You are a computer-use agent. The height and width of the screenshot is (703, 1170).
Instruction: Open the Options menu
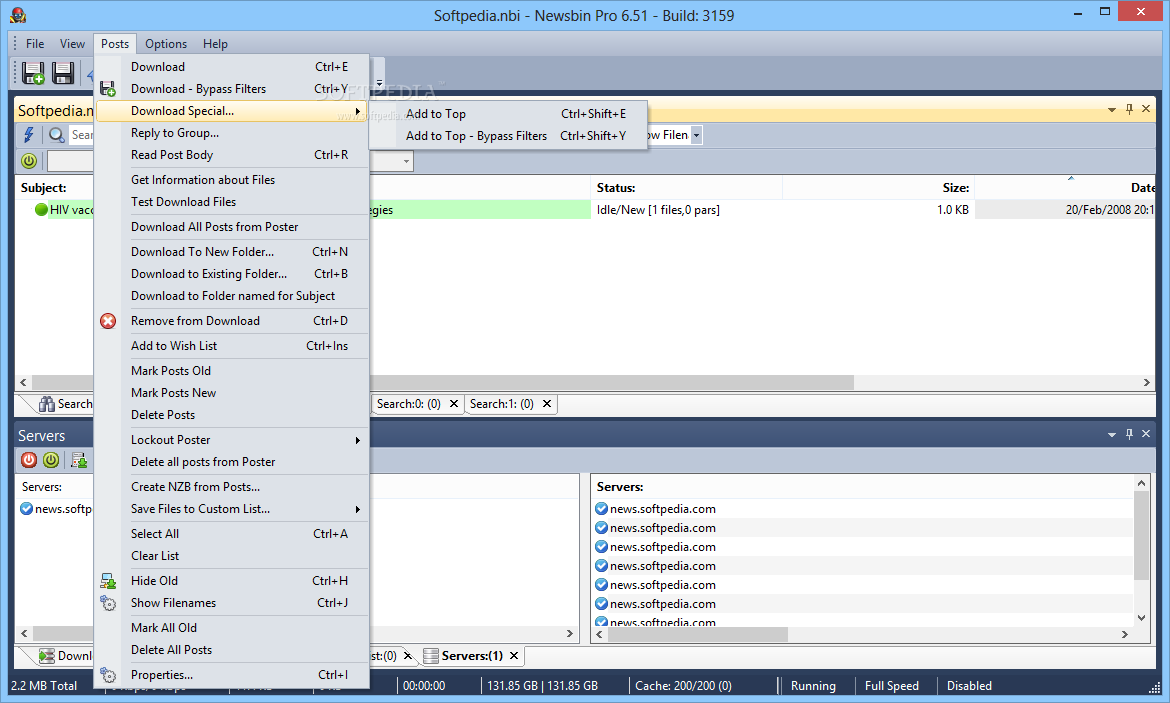(x=166, y=43)
